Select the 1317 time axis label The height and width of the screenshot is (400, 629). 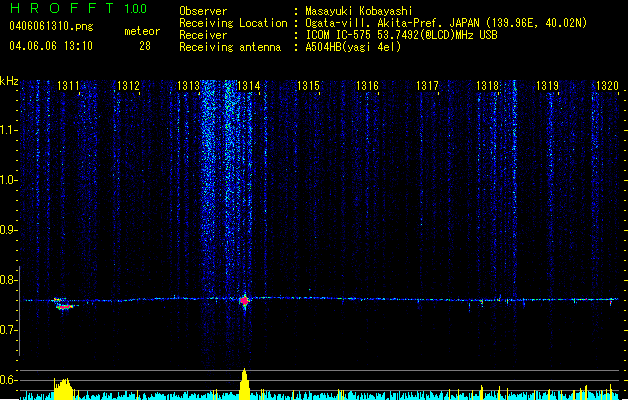point(427,86)
